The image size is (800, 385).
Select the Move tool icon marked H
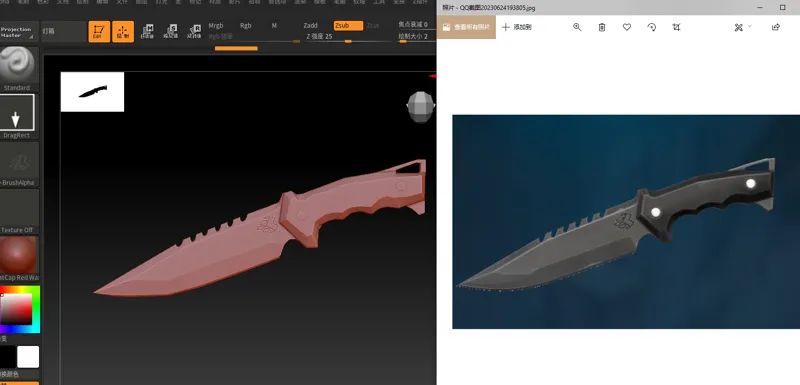147,32
